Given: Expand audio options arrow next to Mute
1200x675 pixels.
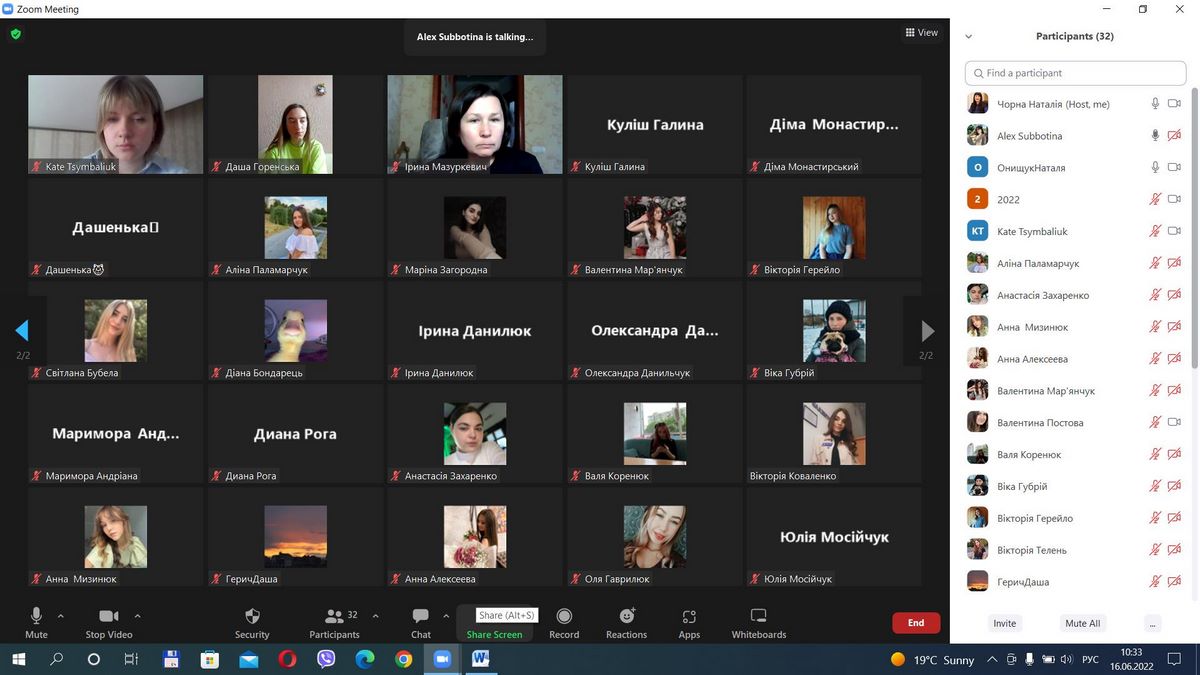Looking at the screenshot, I should coord(61,616).
